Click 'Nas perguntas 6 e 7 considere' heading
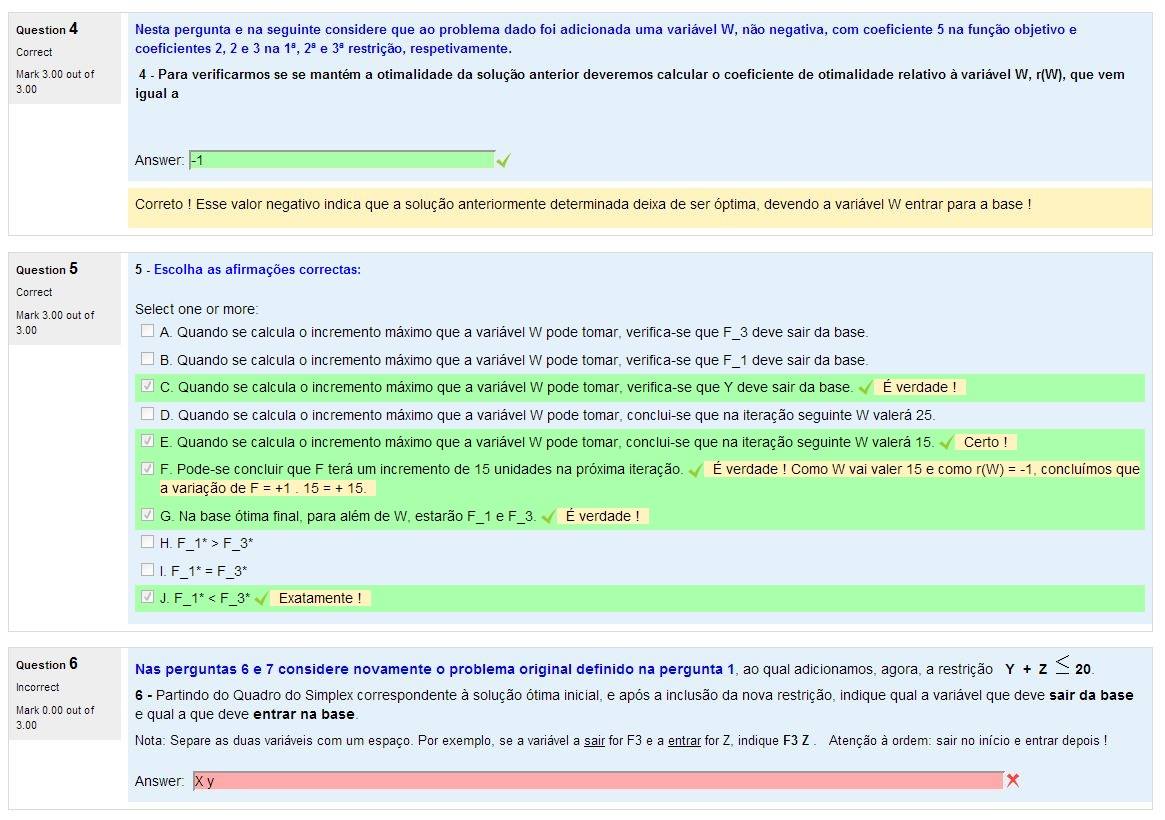Image resolution: width=1165 pixels, height=820 pixels. 434,669
